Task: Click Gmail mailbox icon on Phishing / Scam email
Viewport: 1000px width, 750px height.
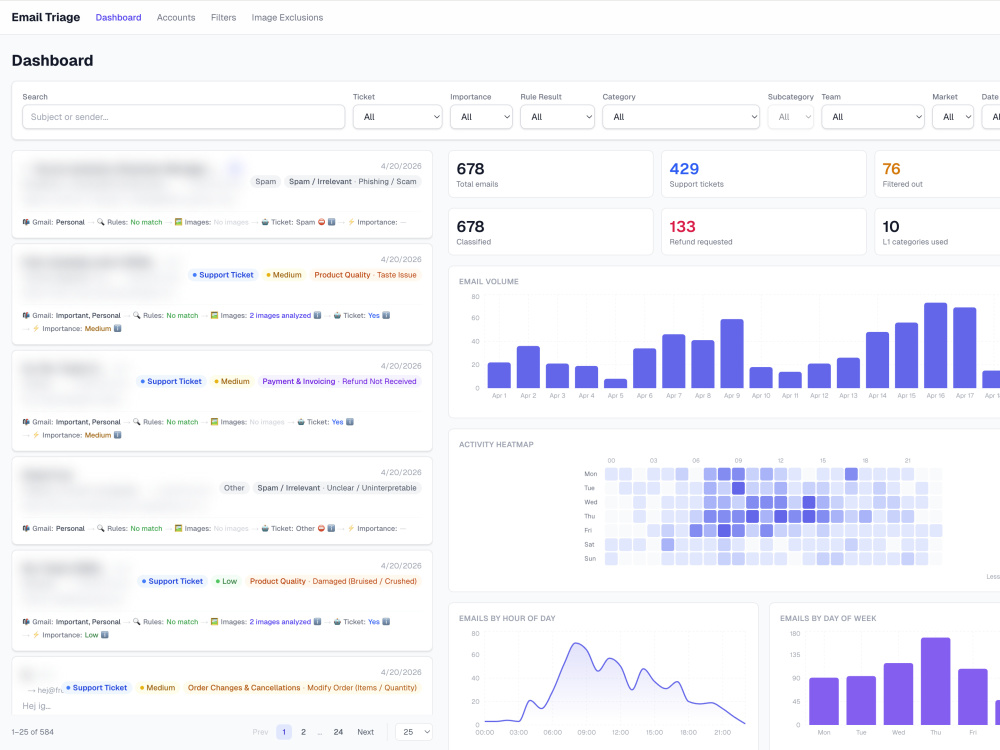Action: click(x=26, y=222)
